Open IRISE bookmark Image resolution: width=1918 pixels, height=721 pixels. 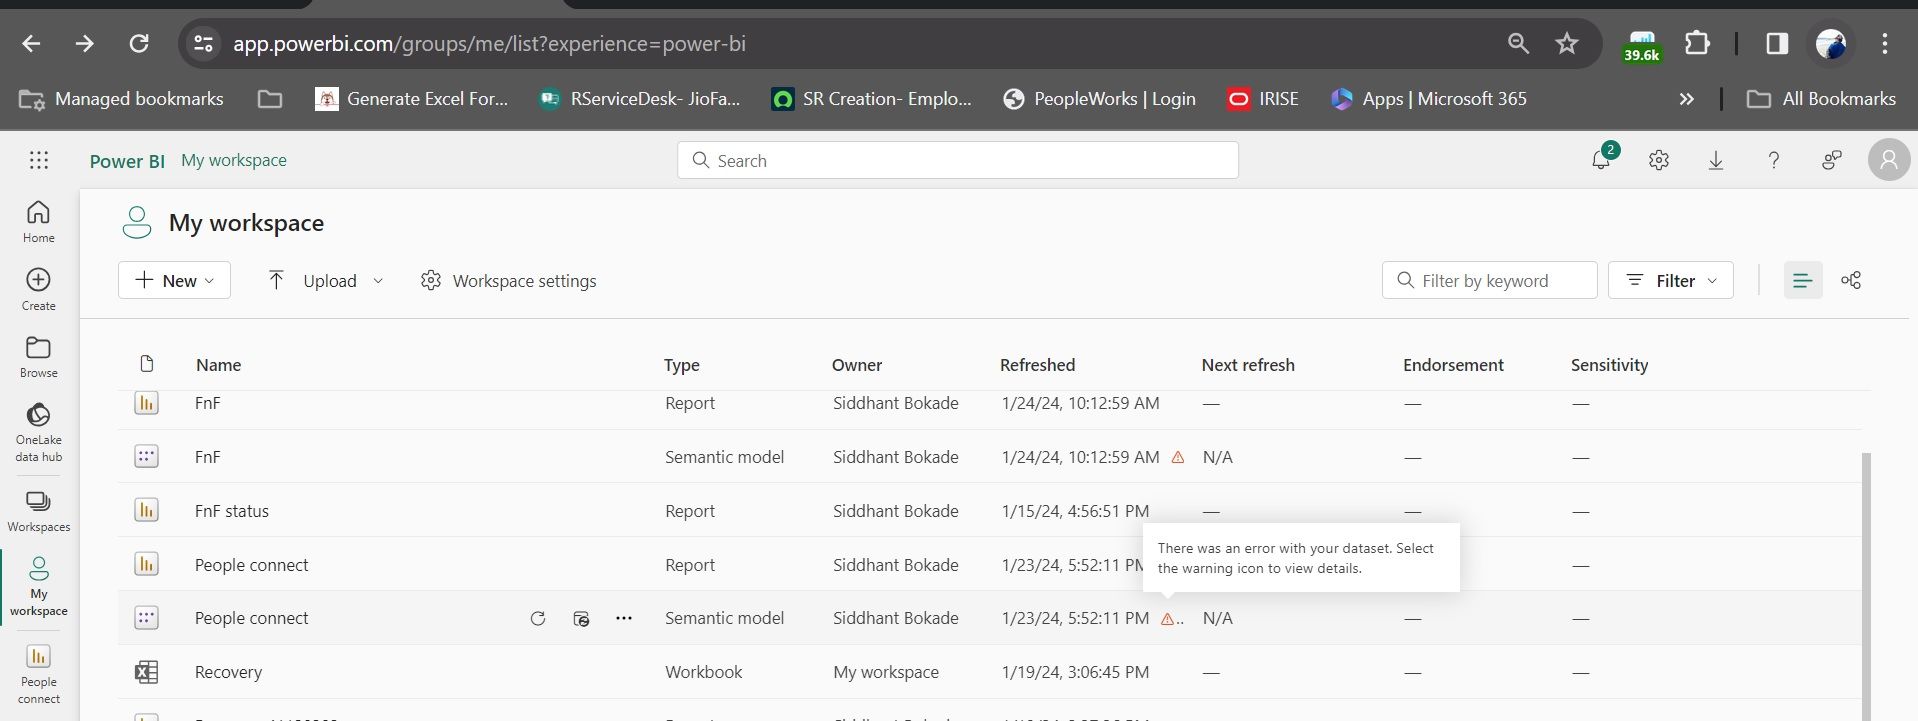[x=1263, y=99]
